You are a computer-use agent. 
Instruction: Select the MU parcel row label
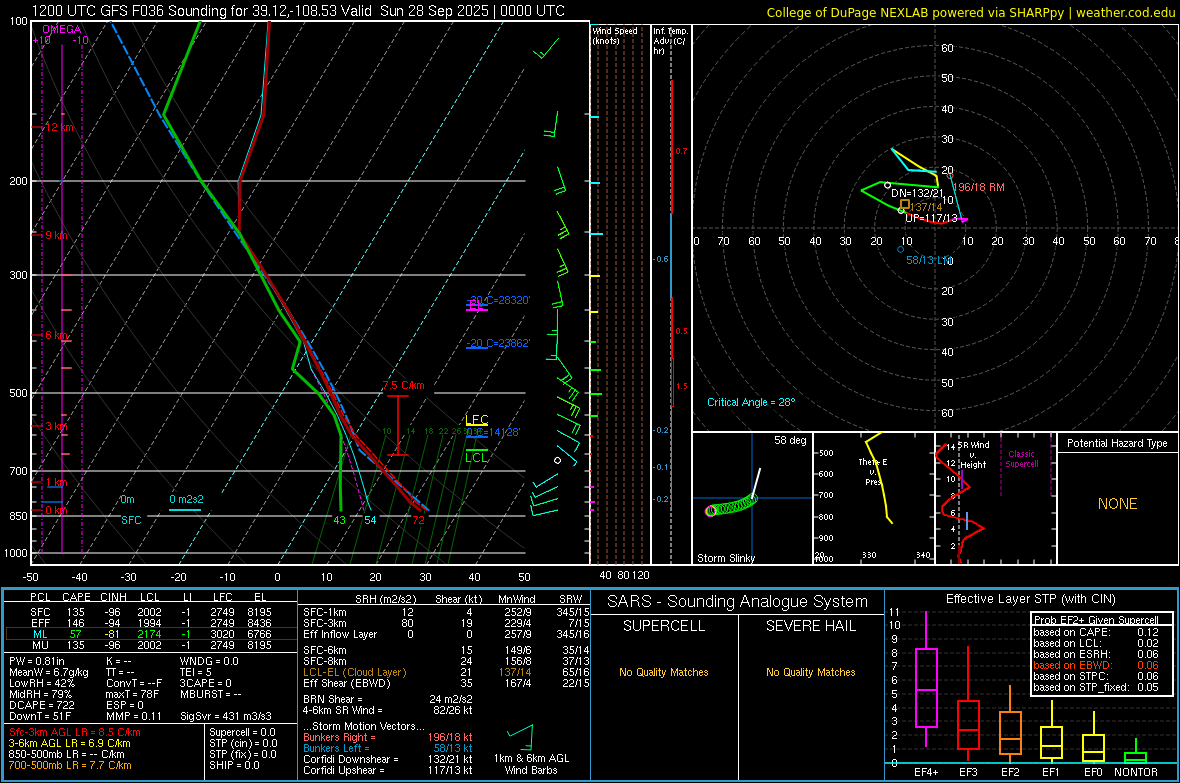(41, 644)
